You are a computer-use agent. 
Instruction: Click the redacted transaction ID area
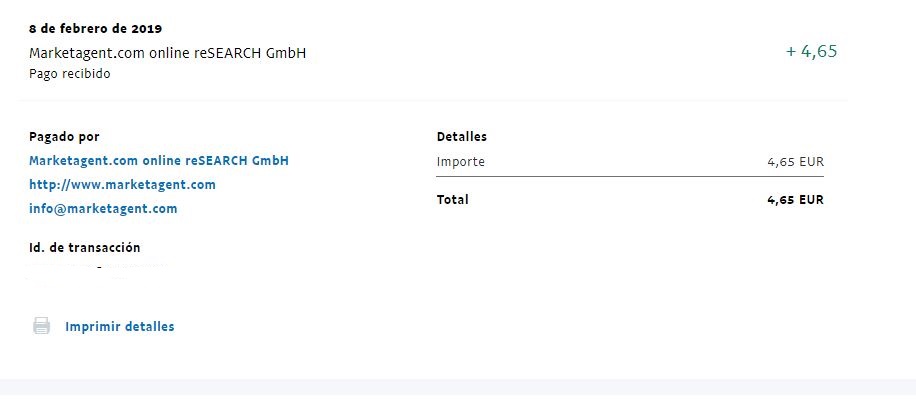click(98, 272)
